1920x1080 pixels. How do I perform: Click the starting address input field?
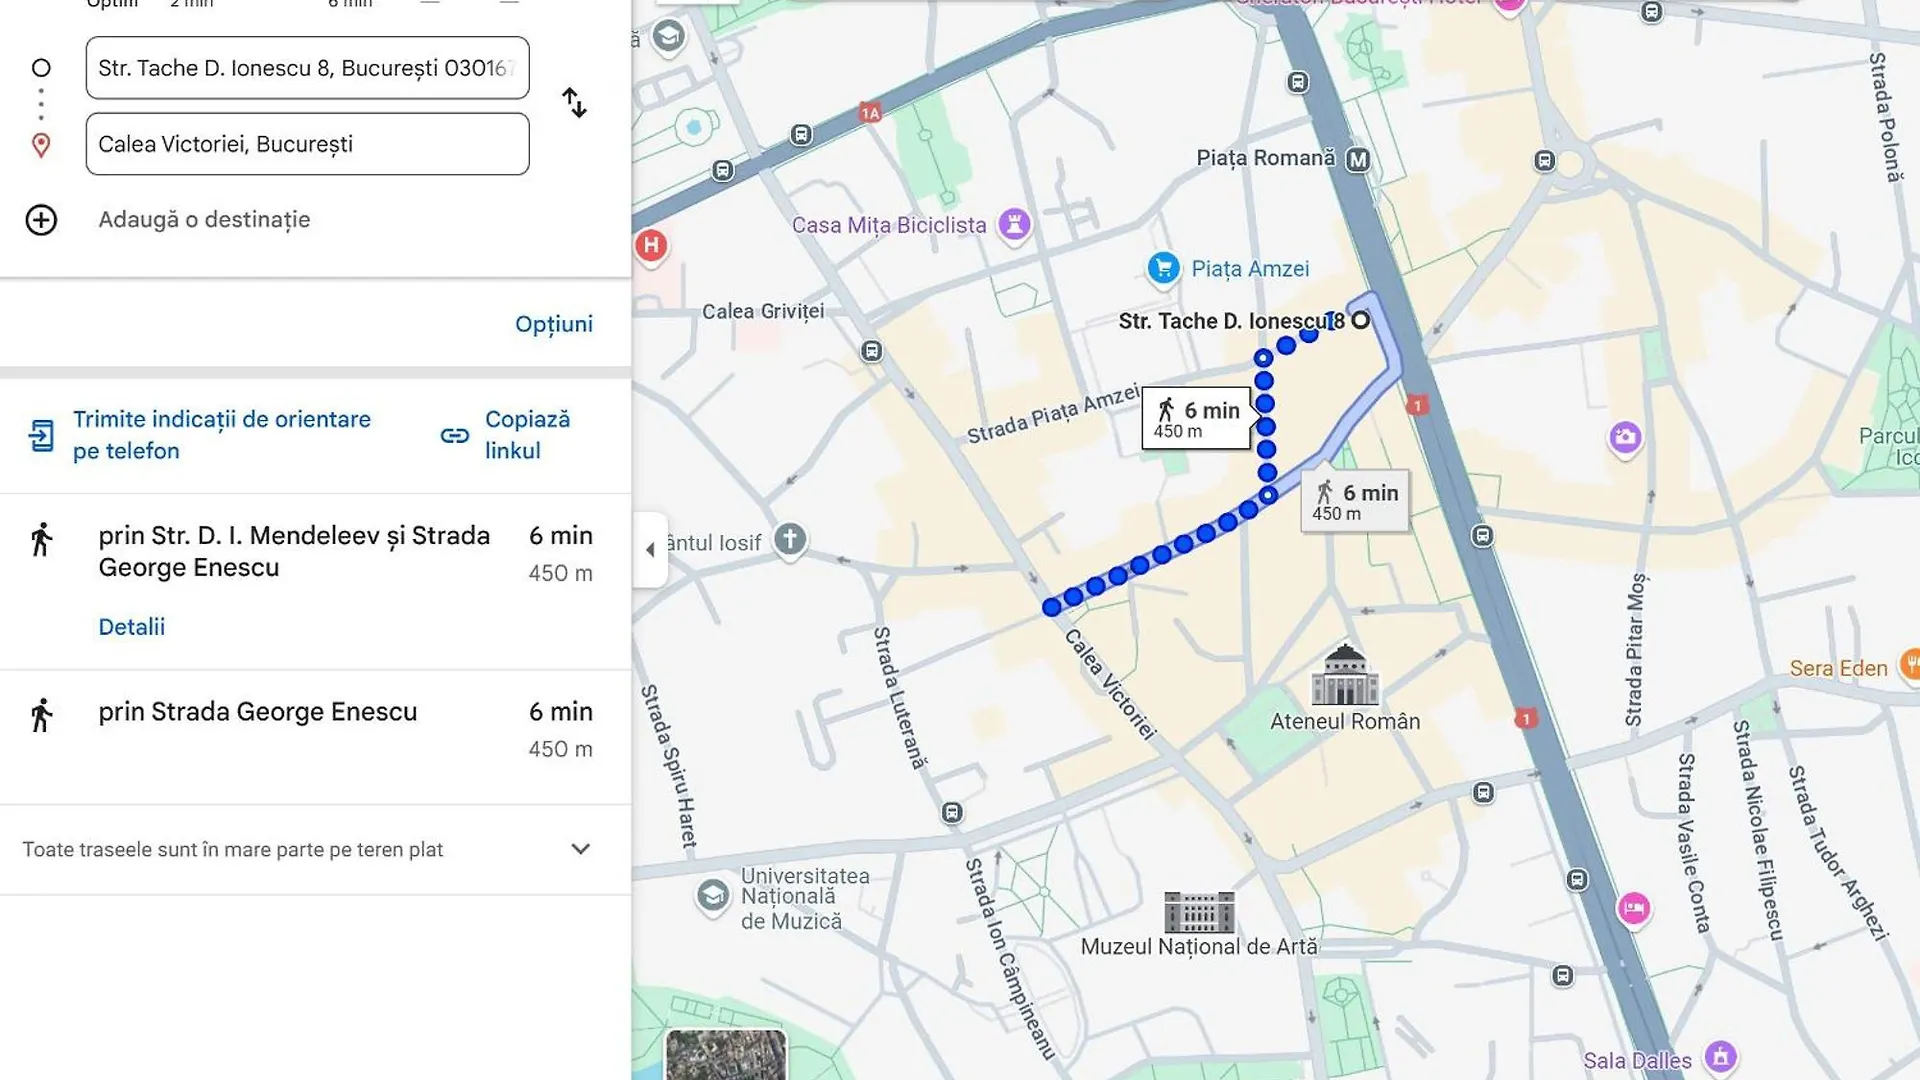[307, 68]
